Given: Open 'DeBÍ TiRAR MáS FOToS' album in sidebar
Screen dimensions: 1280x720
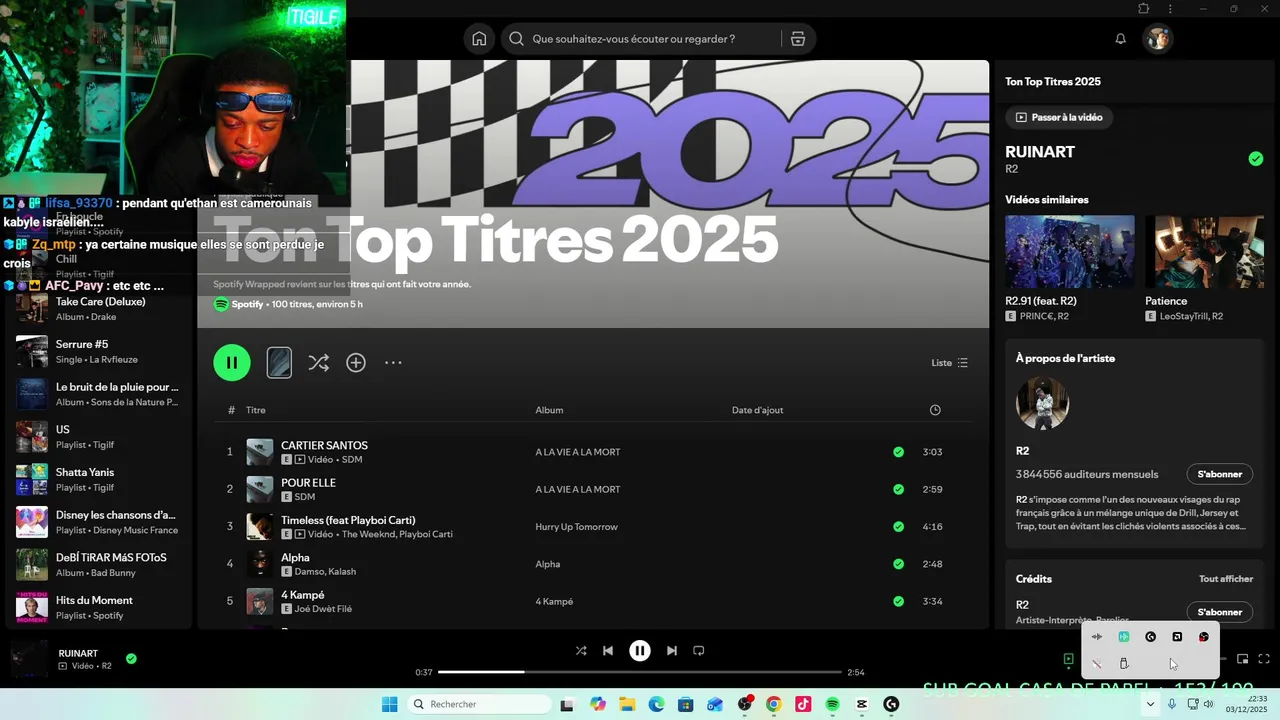Looking at the screenshot, I should pyautogui.click(x=100, y=564).
